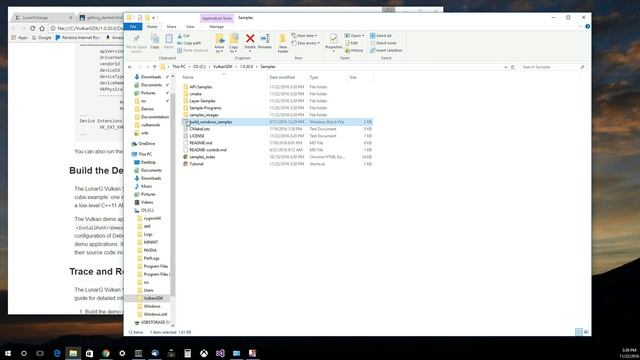Click refresh icon beside address bar
The image size is (640, 360).
point(513,67)
